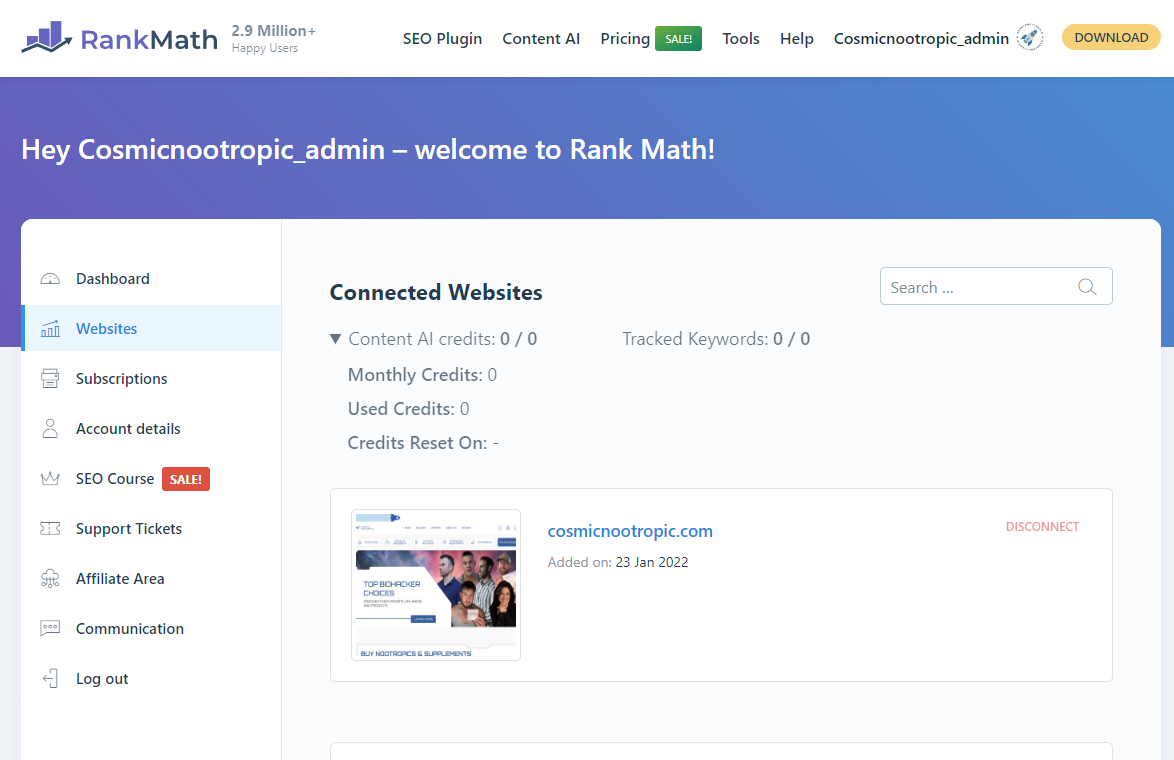Open Cosmicnootropic_admin account menu

(922, 38)
